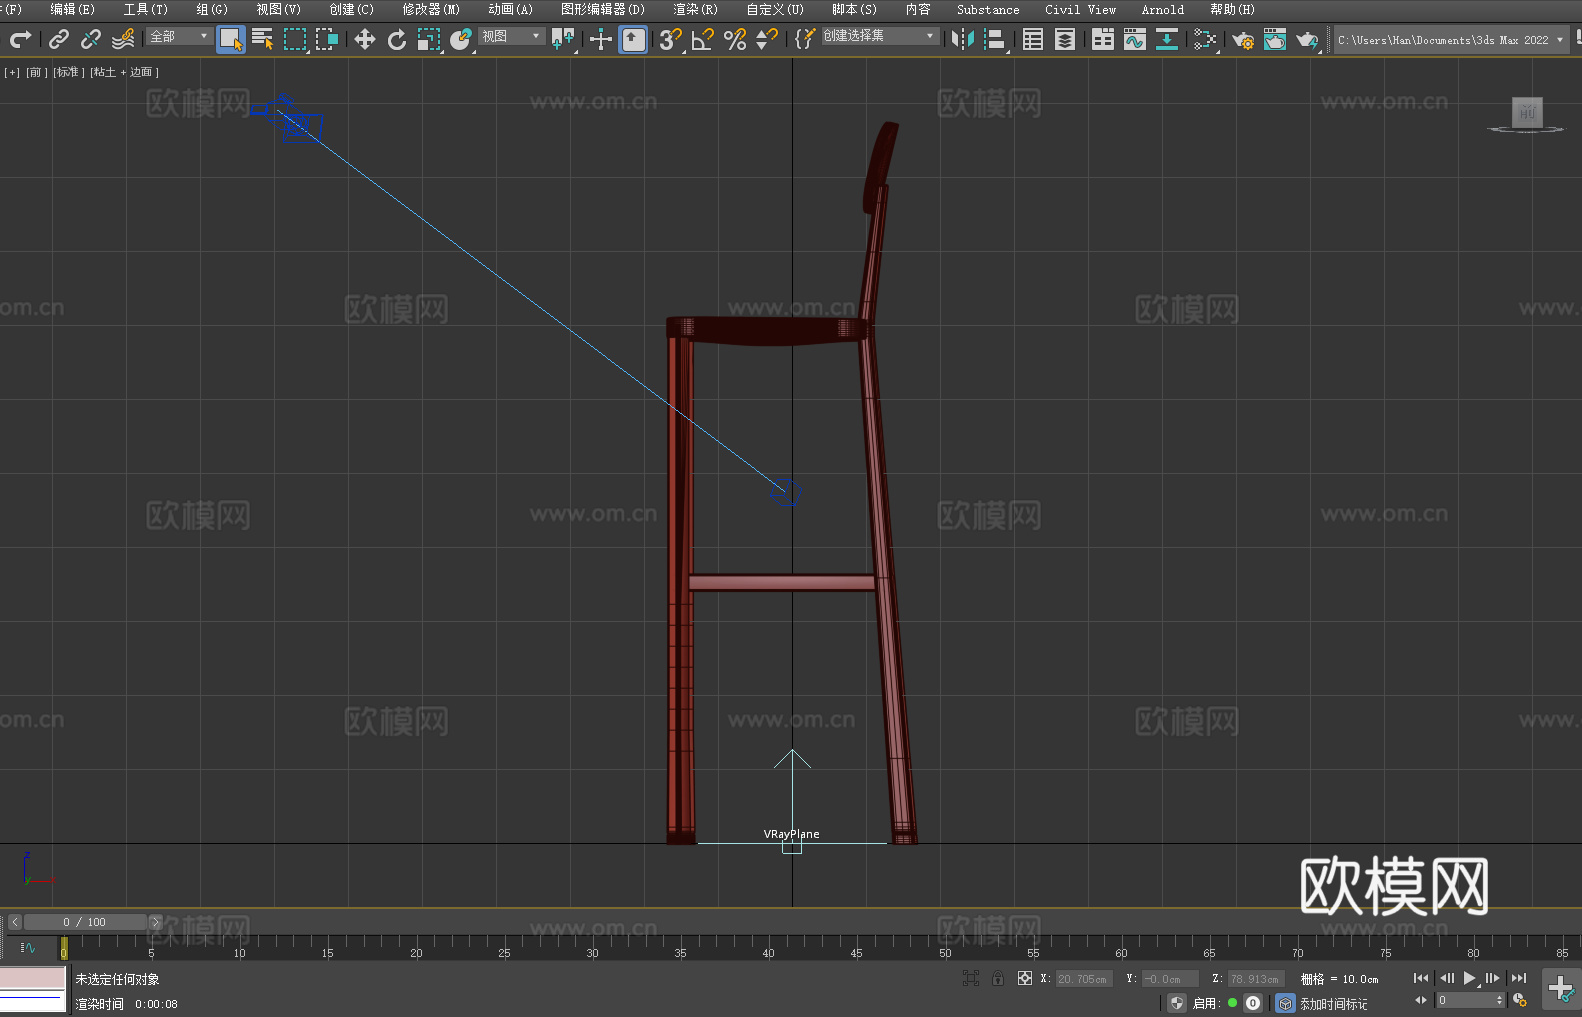Open the selection filter dropdown
This screenshot has width=1582, height=1017.
tap(179, 36)
